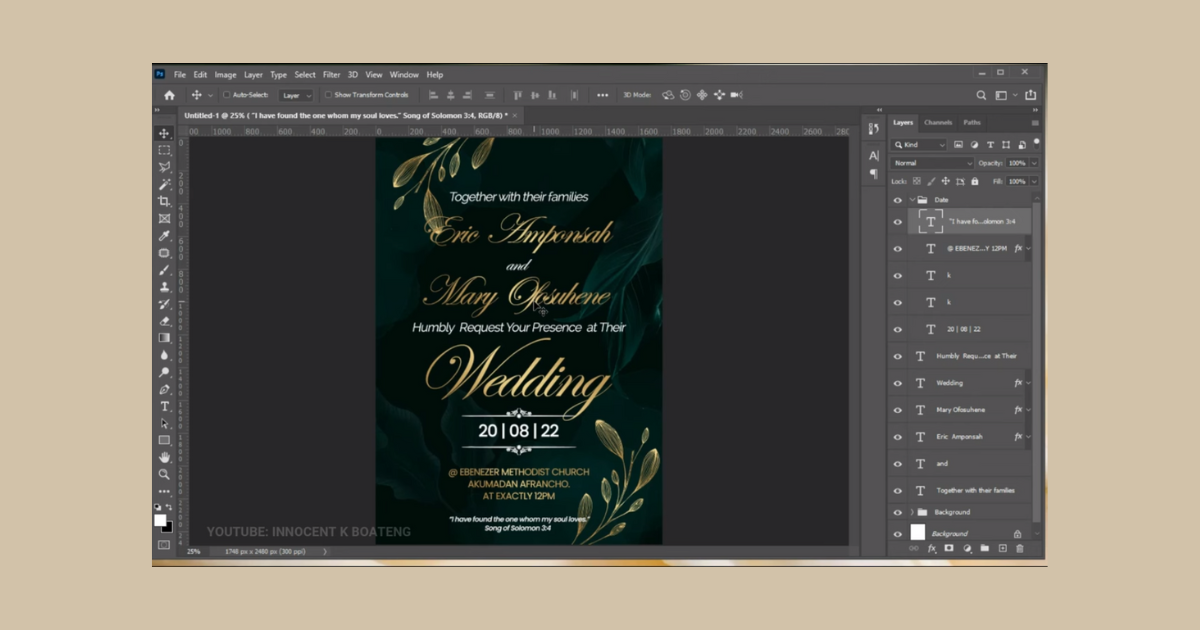Open the Edit Toolbar three-dots menu
Image resolution: width=1200 pixels, height=630 pixels.
[164, 491]
